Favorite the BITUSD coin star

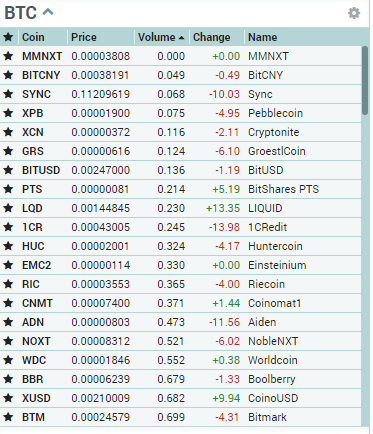[8, 170]
